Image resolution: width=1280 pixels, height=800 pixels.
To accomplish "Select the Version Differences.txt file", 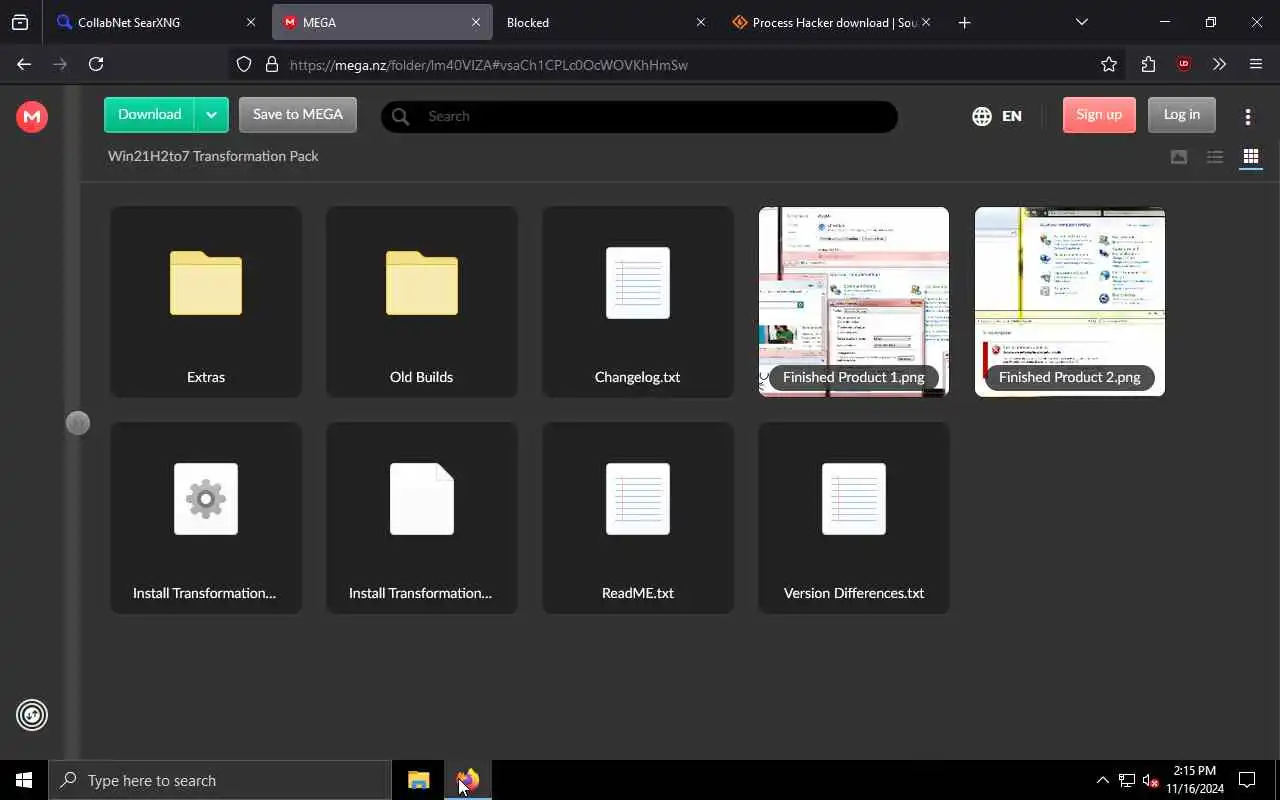I will pyautogui.click(x=854, y=518).
